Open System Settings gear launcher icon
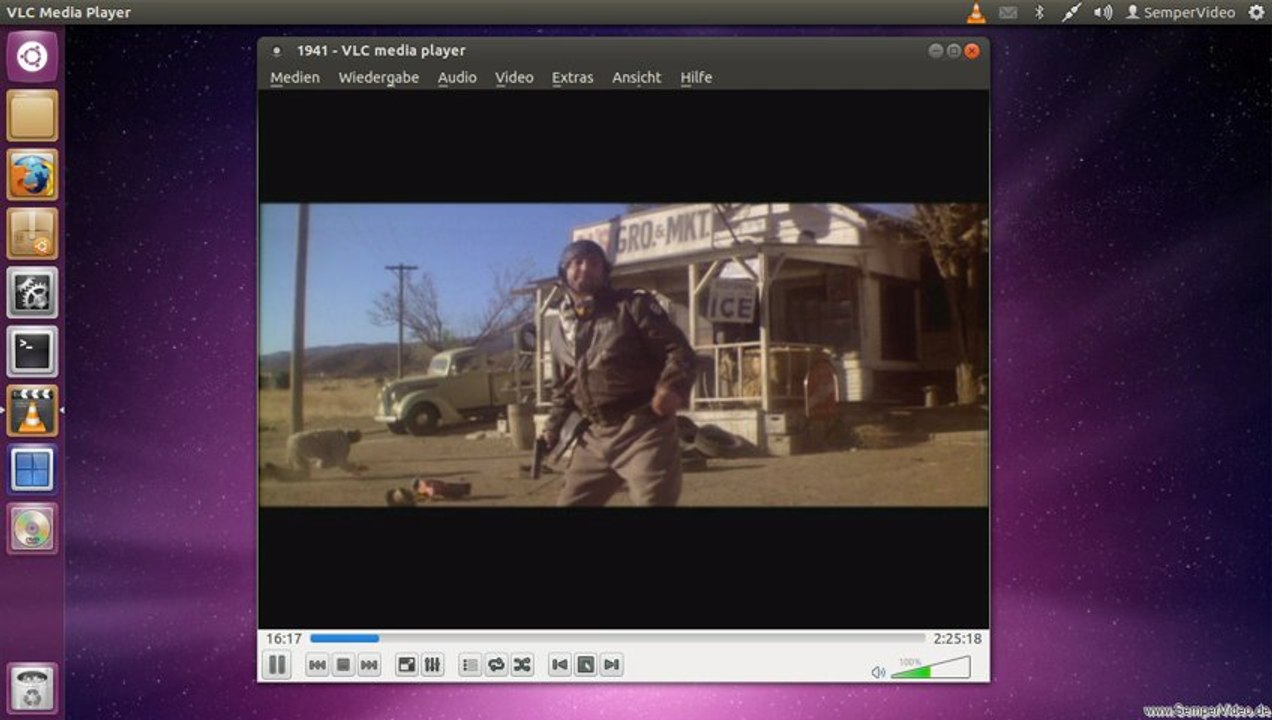 coord(32,293)
